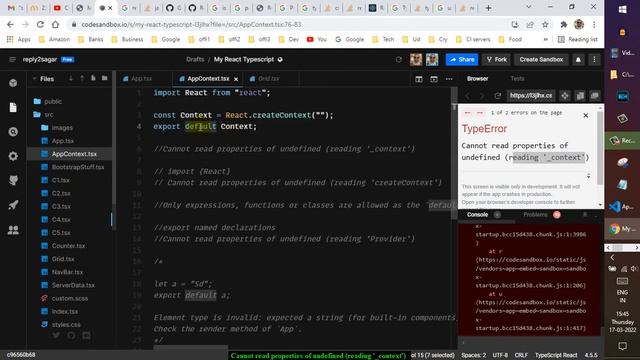
Task: Open custom.scss in file tree
Action: pos(69,298)
